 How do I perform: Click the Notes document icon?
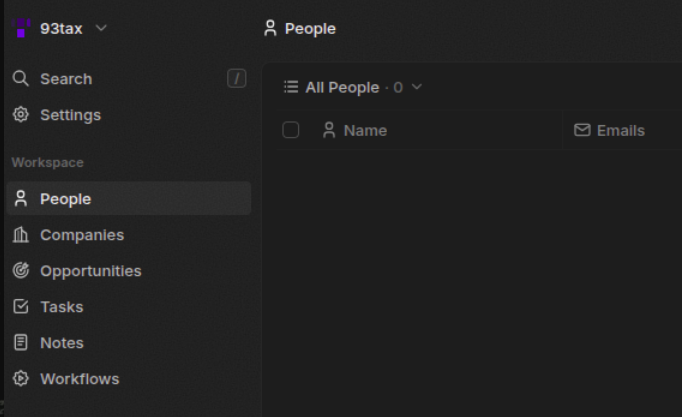tap(20, 343)
